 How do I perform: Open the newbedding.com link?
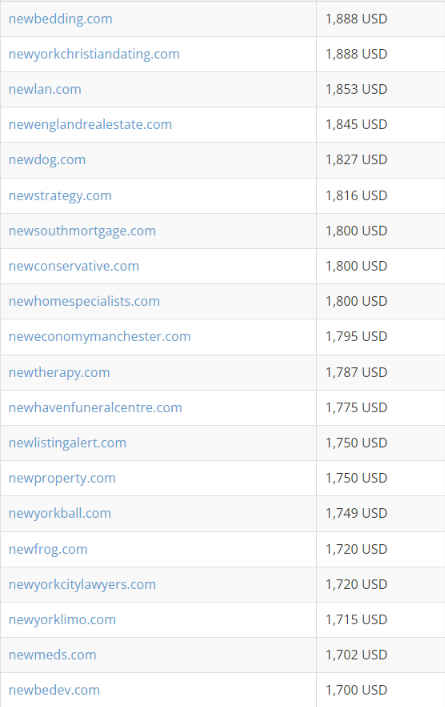(60, 19)
